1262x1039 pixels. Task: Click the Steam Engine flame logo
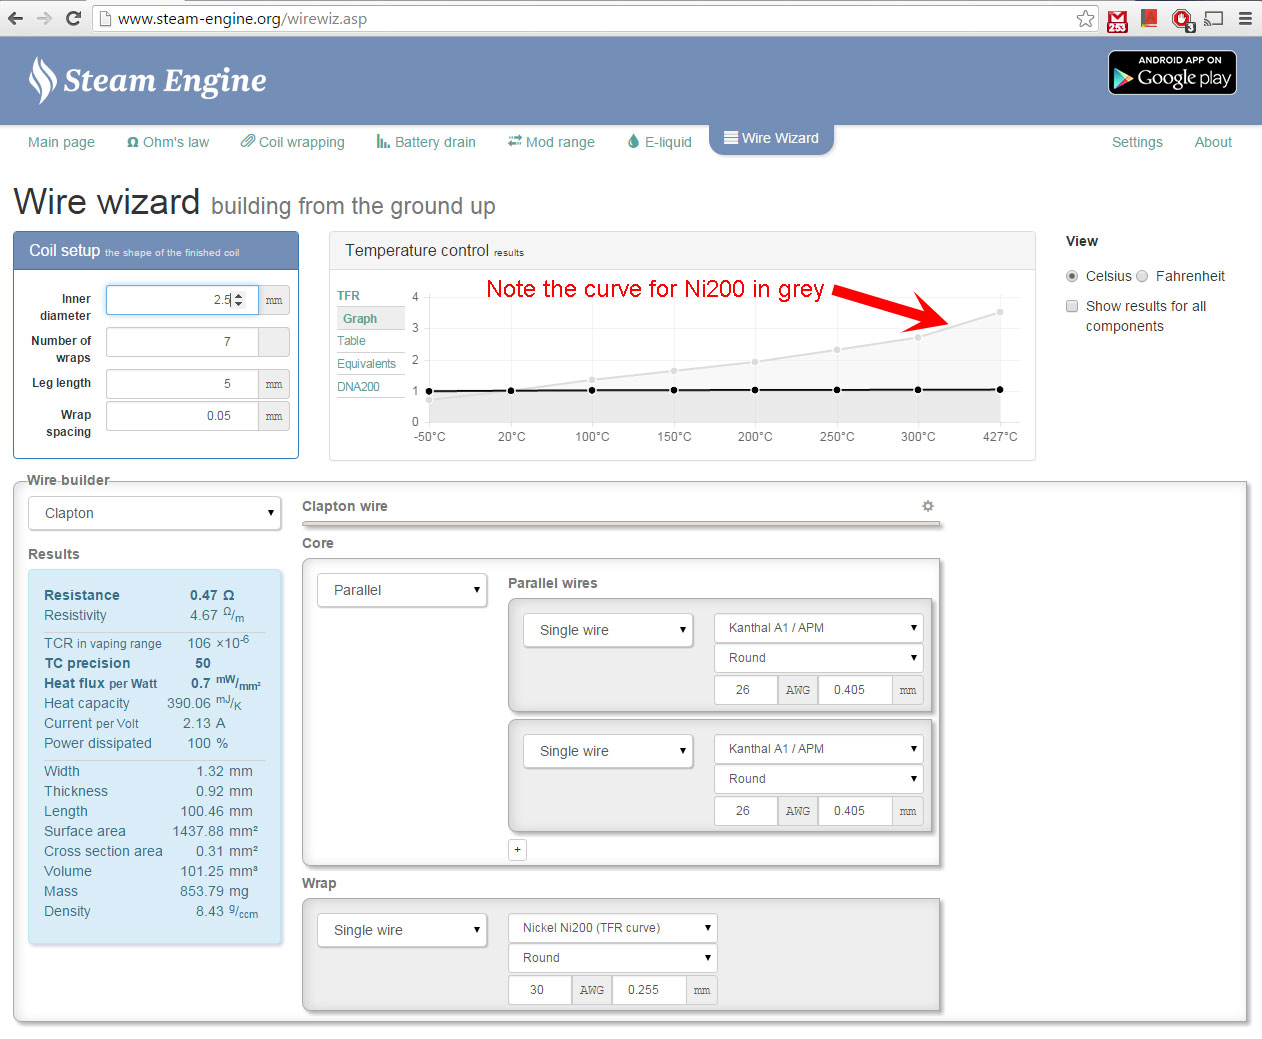[x=42, y=80]
